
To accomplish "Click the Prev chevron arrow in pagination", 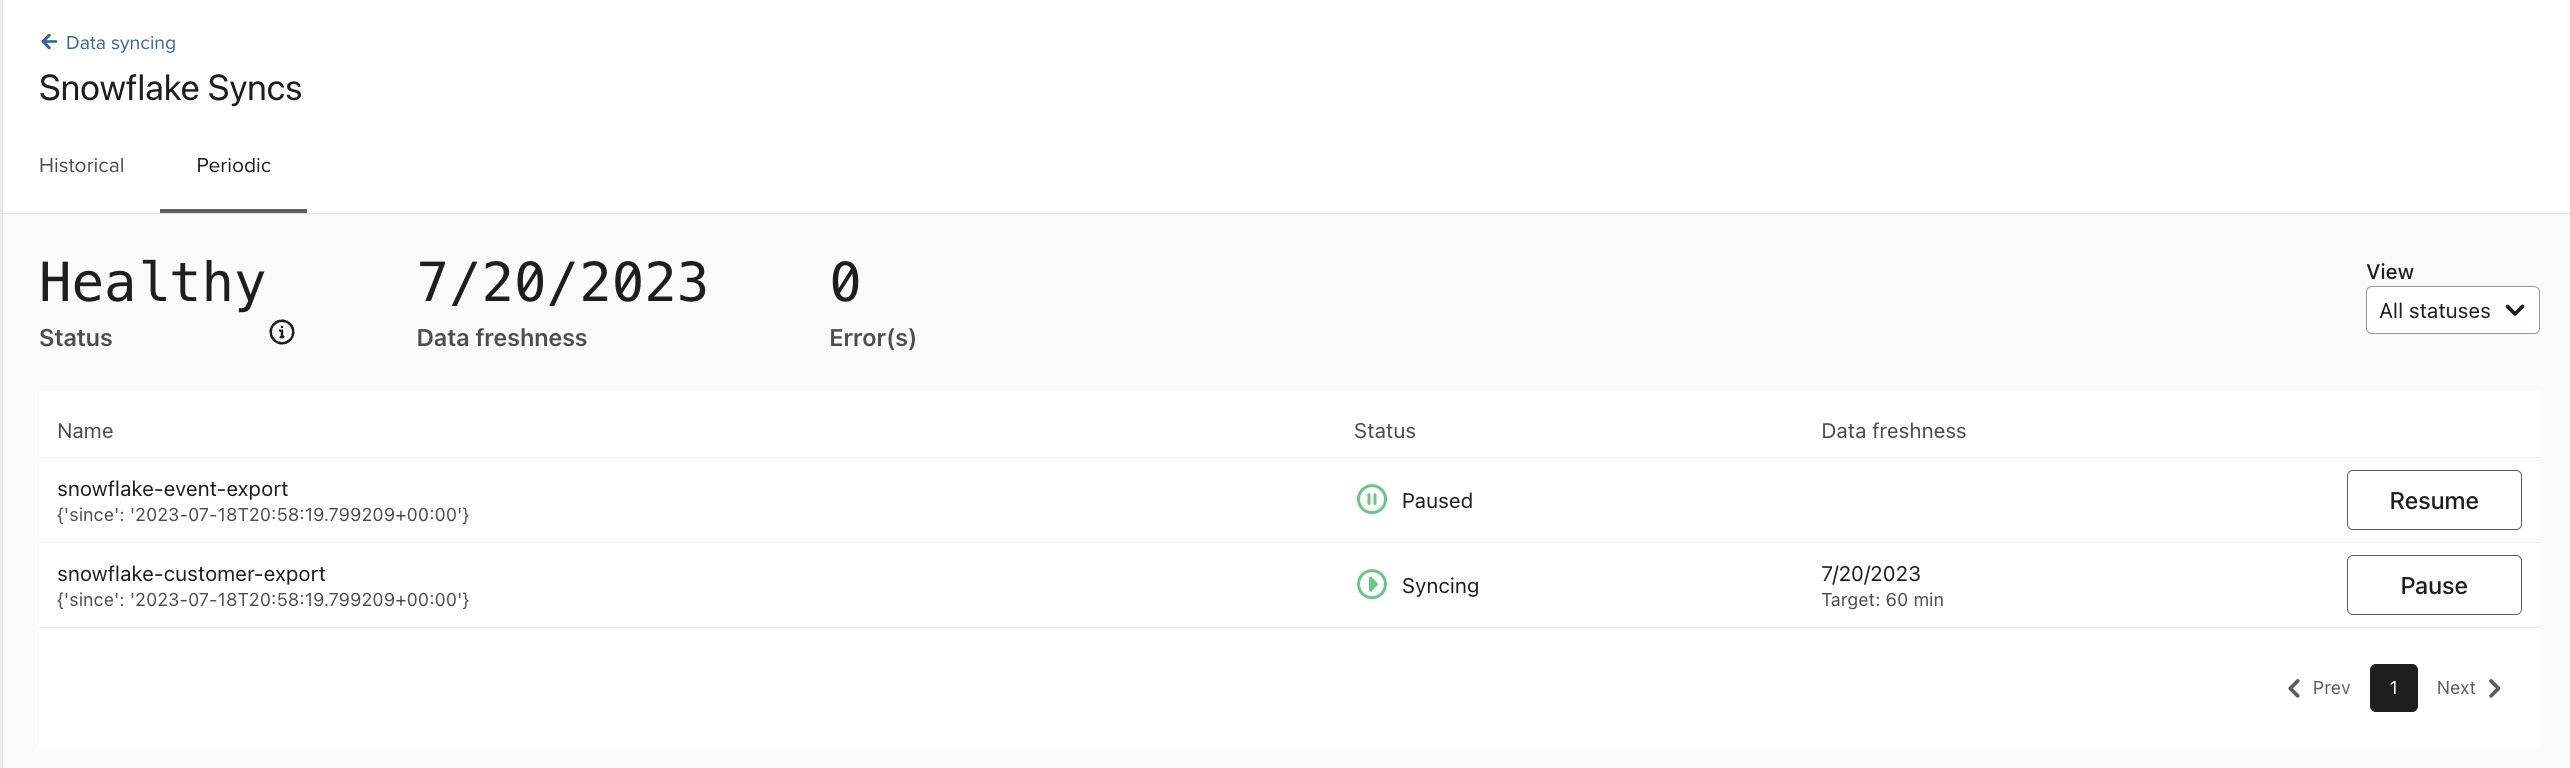I will [2295, 688].
